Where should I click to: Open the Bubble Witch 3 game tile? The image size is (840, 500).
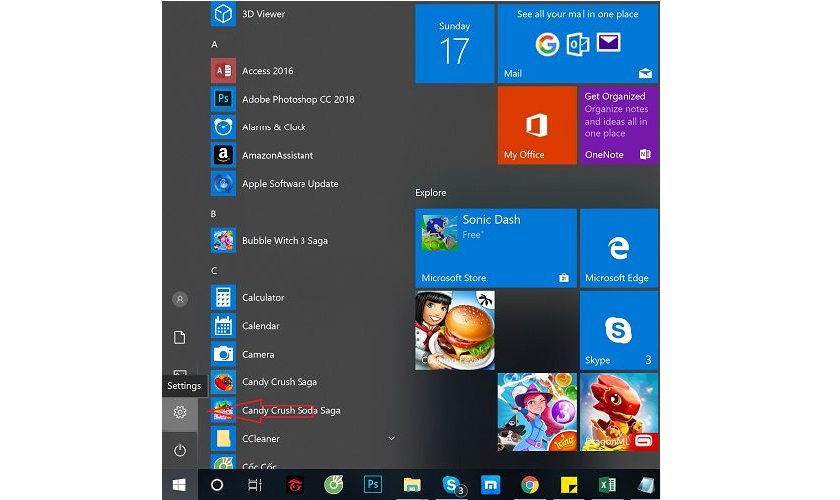point(537,412)
